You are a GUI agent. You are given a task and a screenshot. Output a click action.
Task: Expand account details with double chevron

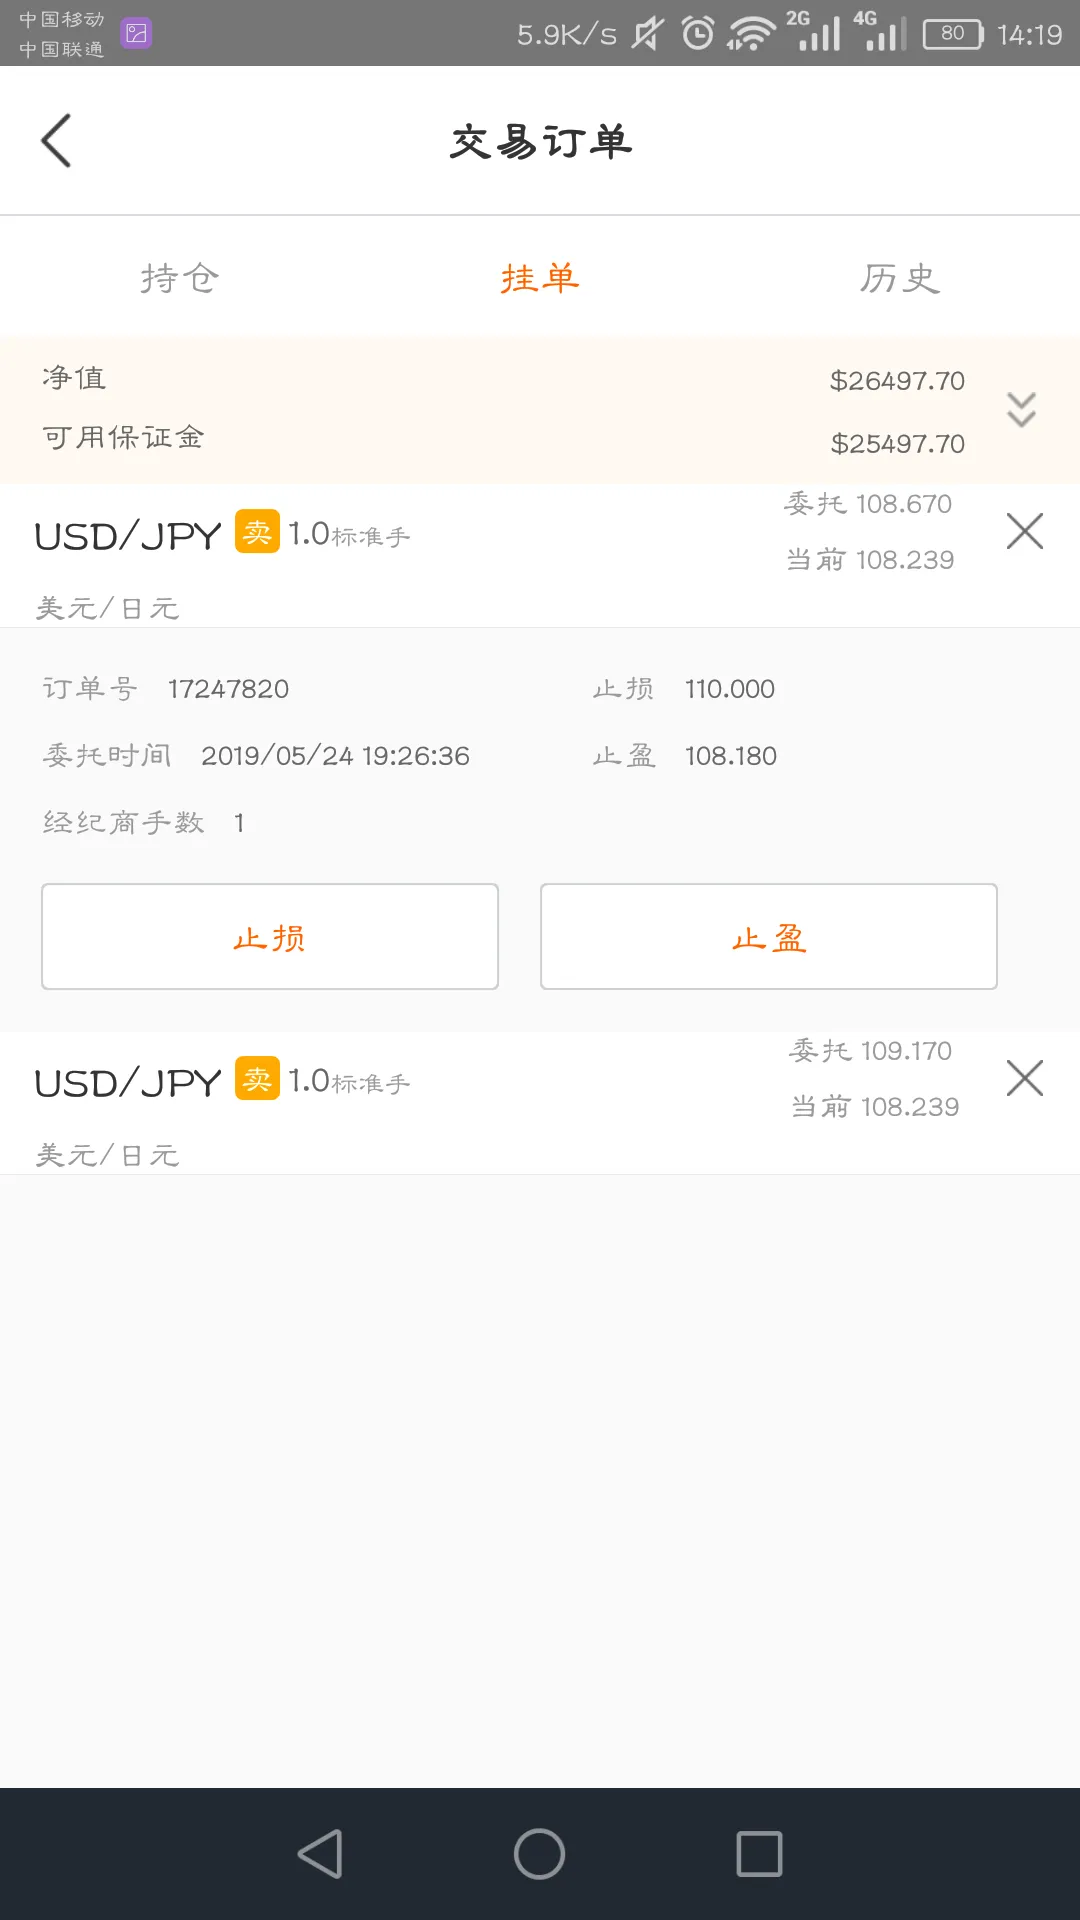[1021, 409]
